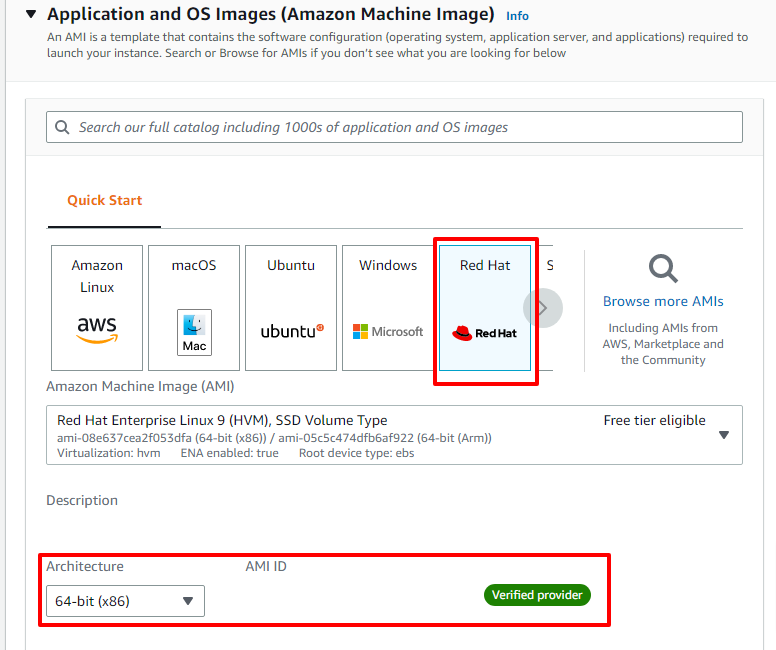Click the Virtualization: hvm text
The width and height of the screenshot is (776, 650).
(109, 453)
